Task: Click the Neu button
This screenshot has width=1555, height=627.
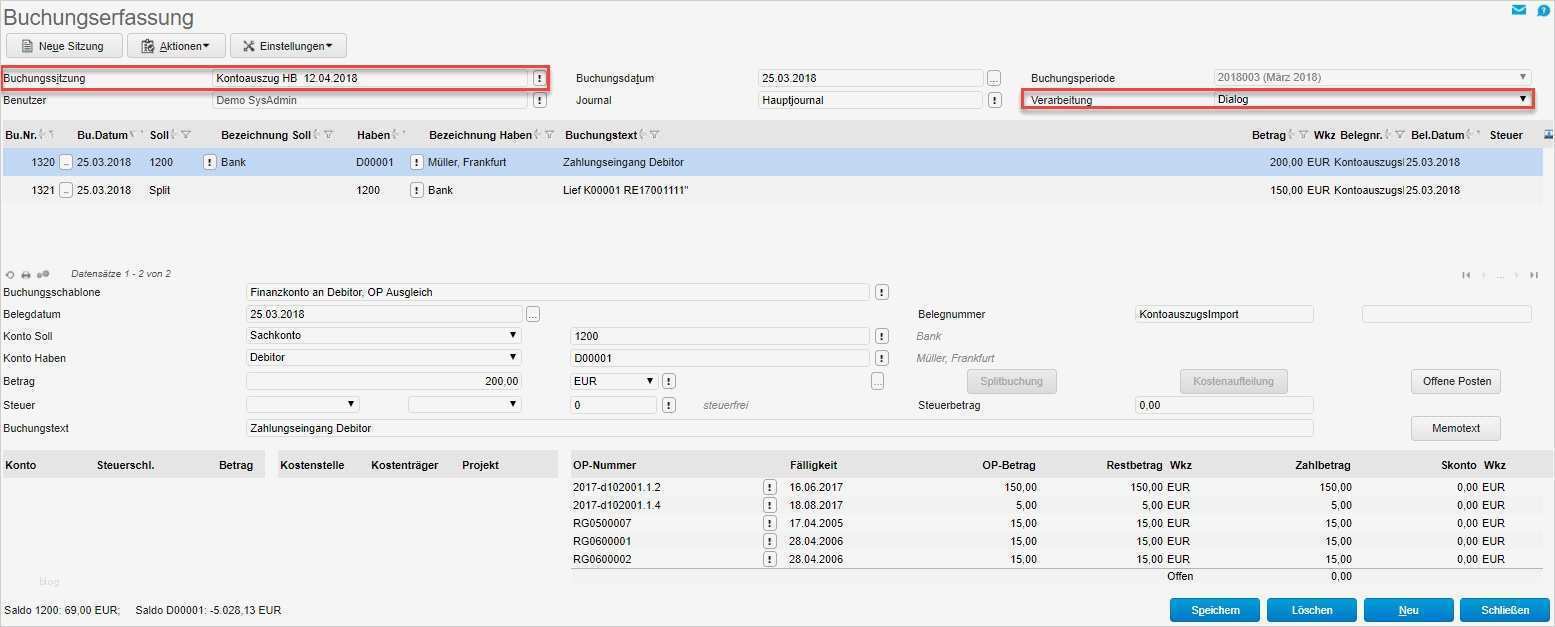Action: point(1408,610)
